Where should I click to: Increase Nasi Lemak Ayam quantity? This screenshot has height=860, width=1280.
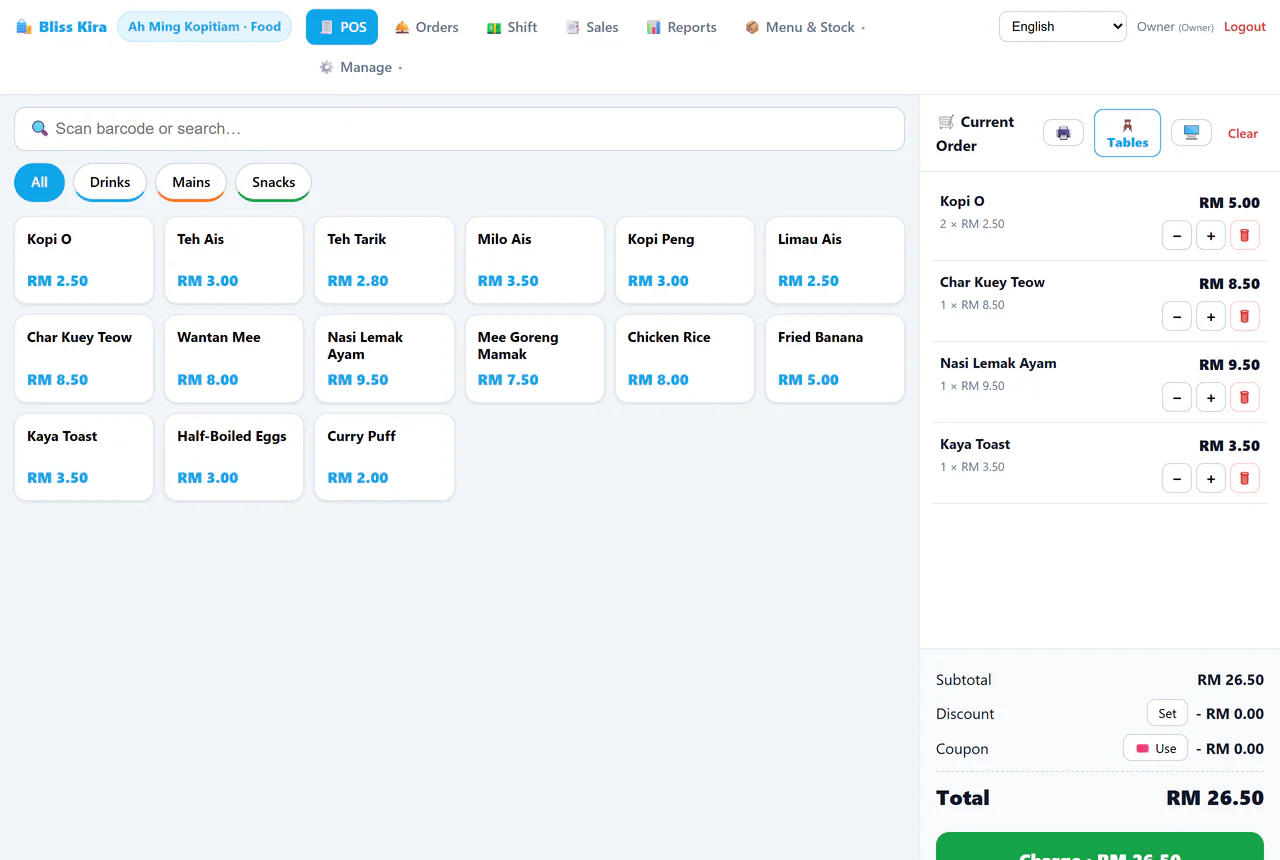click(x=1211, y=398)
